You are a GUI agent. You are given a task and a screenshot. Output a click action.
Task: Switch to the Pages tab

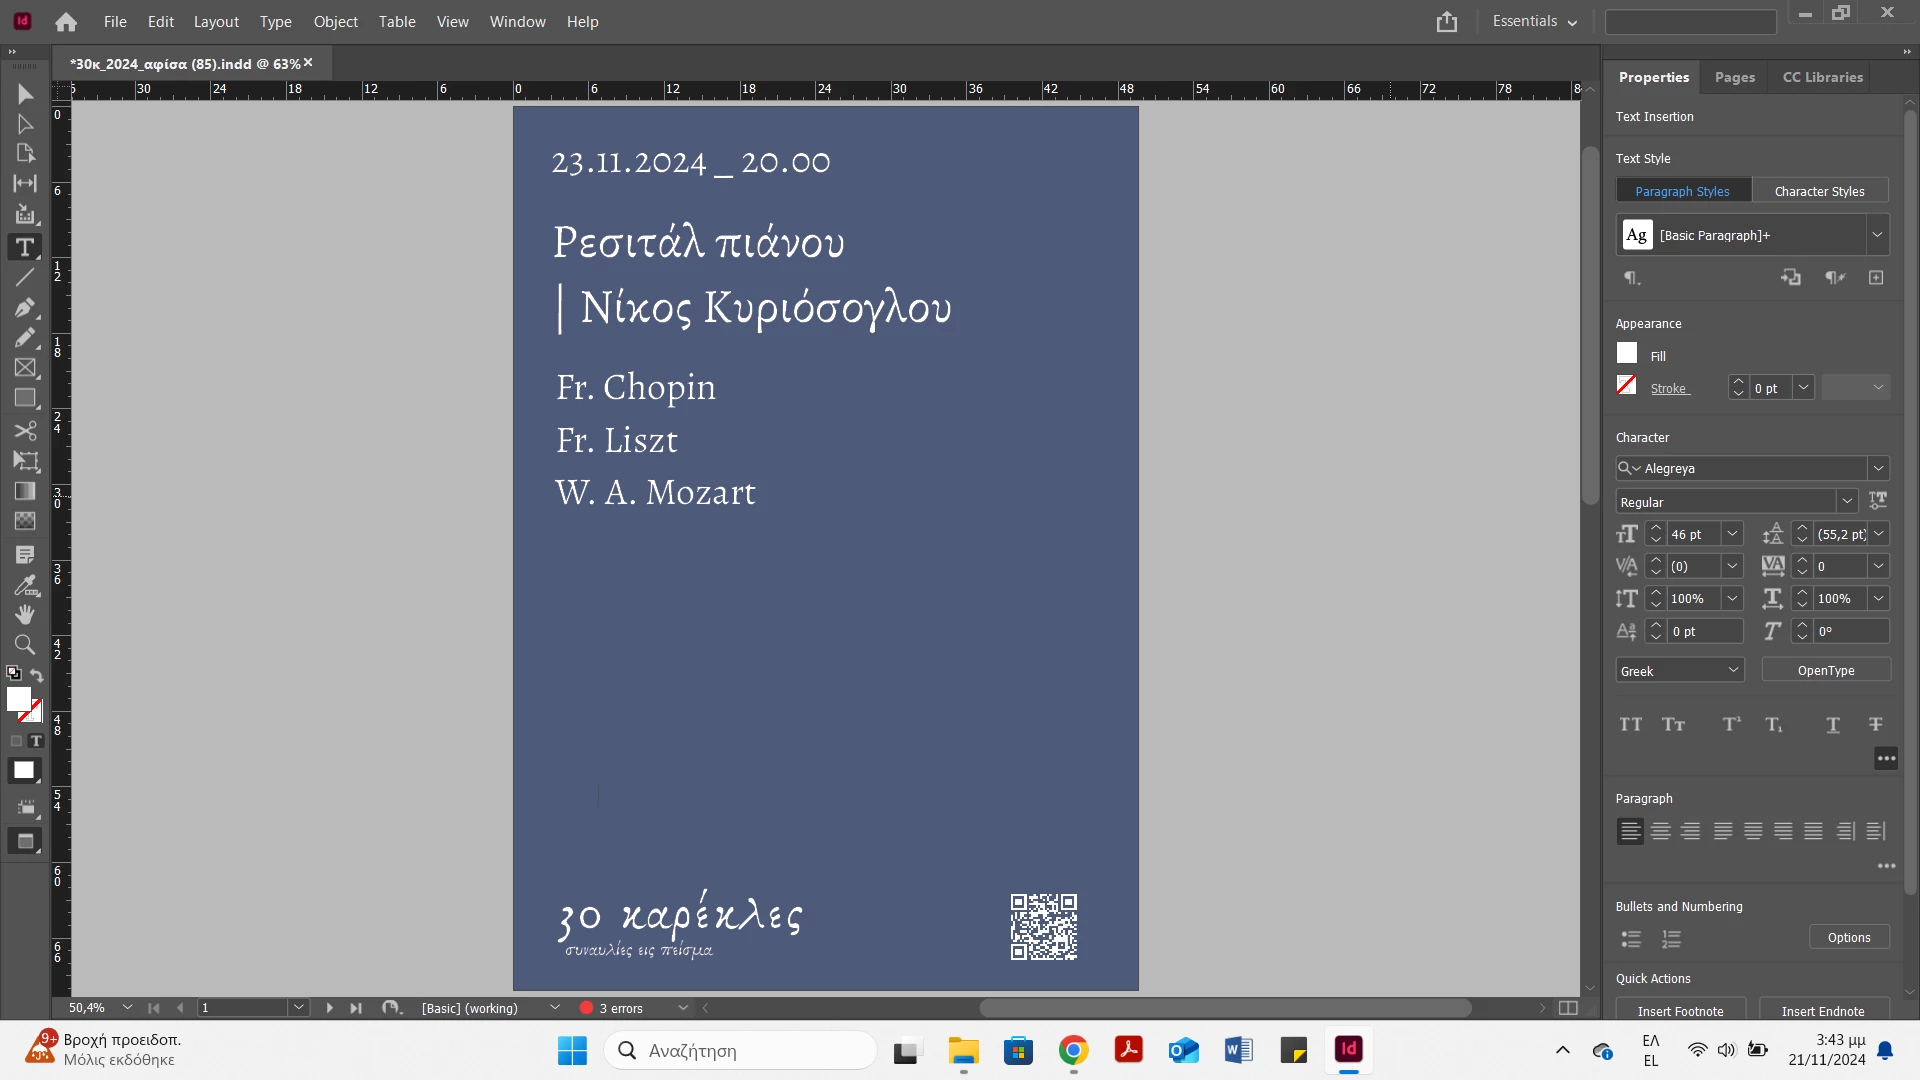tap(1734, 77)
